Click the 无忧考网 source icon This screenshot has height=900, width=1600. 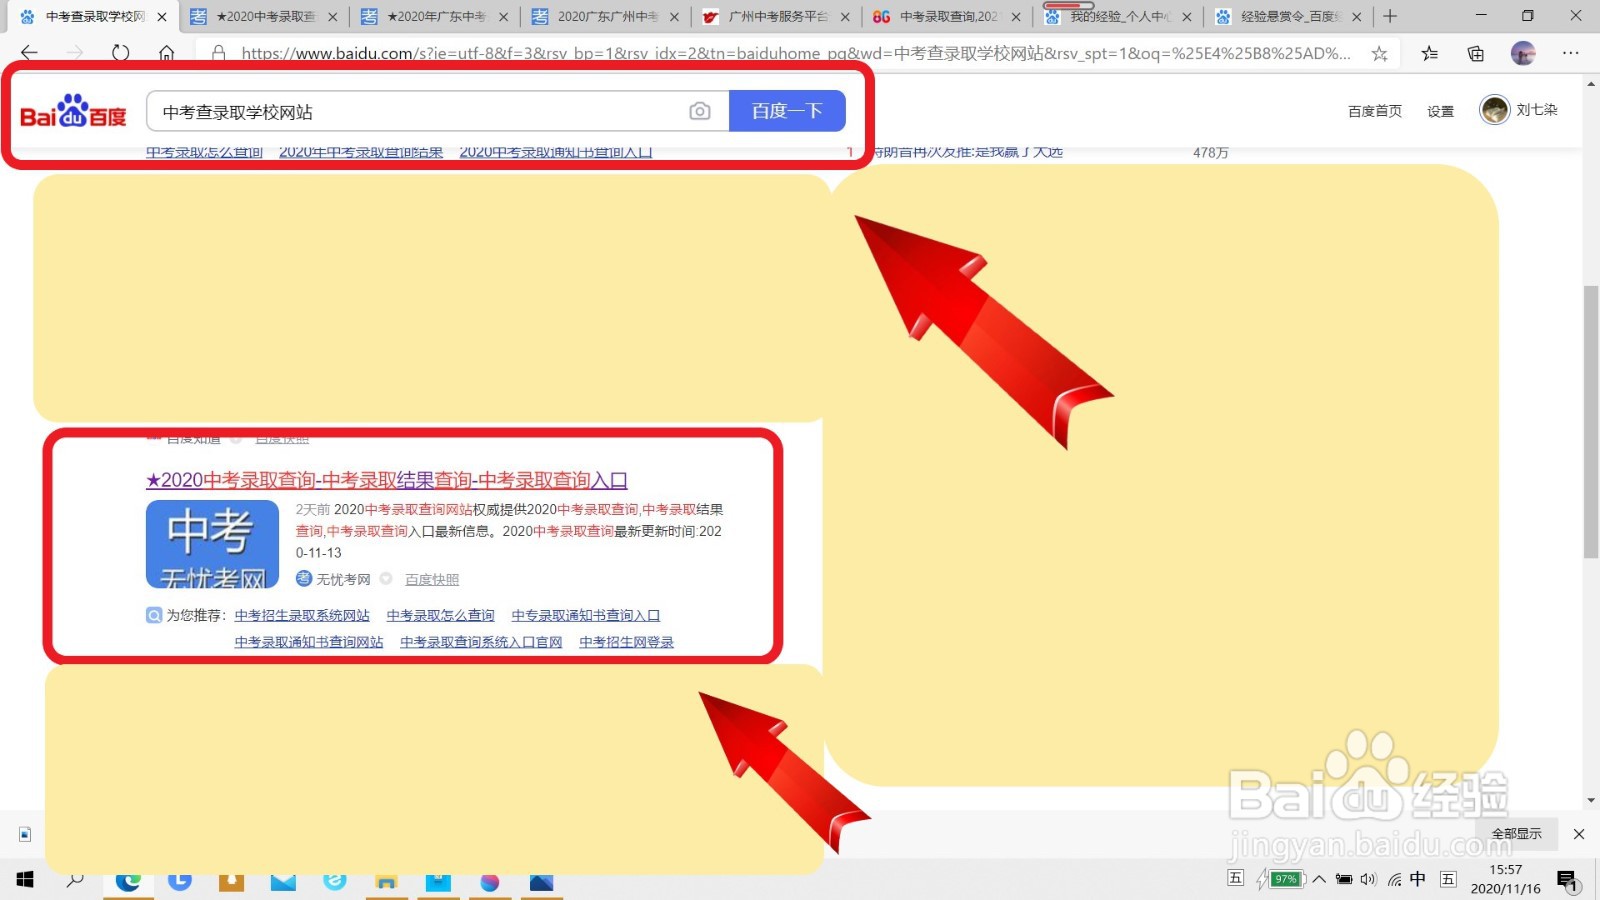point(304,578)
